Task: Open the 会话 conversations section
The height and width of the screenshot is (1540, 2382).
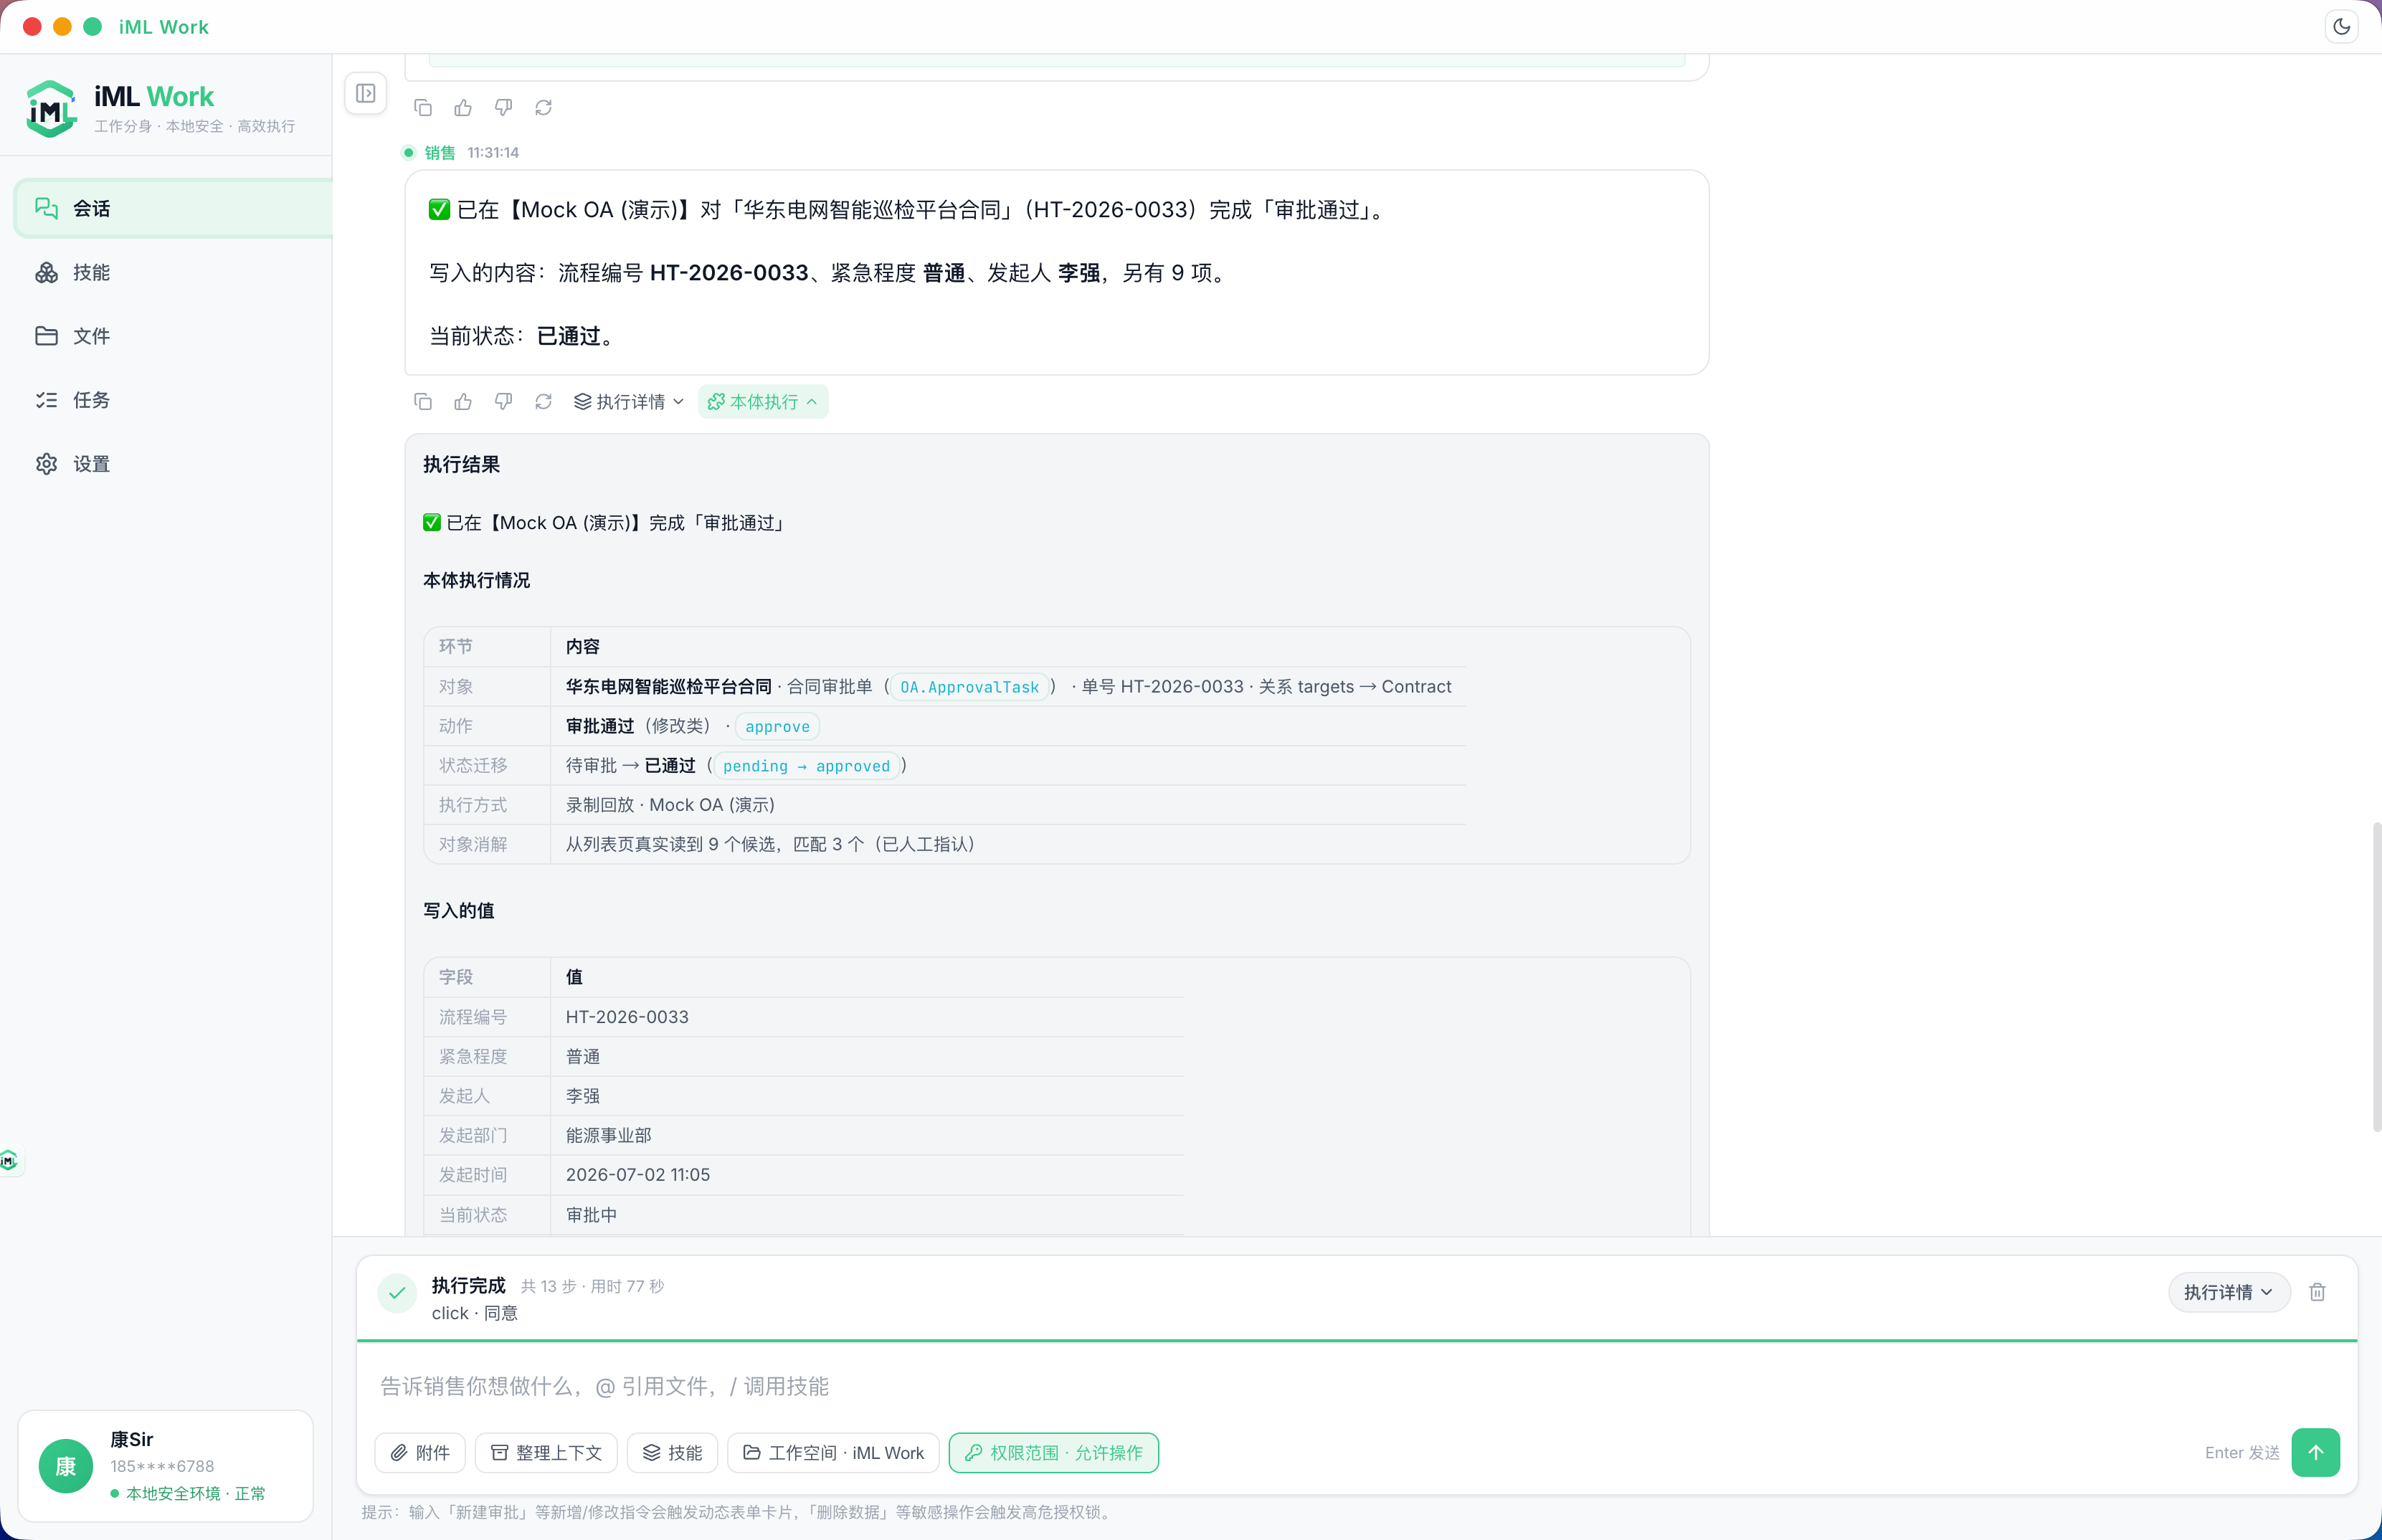Action: pyautogui.click(x=173, y=208)
